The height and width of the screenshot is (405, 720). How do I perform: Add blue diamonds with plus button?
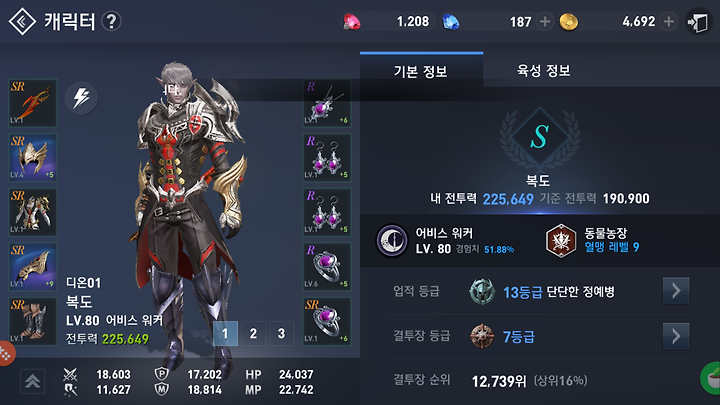545,22
